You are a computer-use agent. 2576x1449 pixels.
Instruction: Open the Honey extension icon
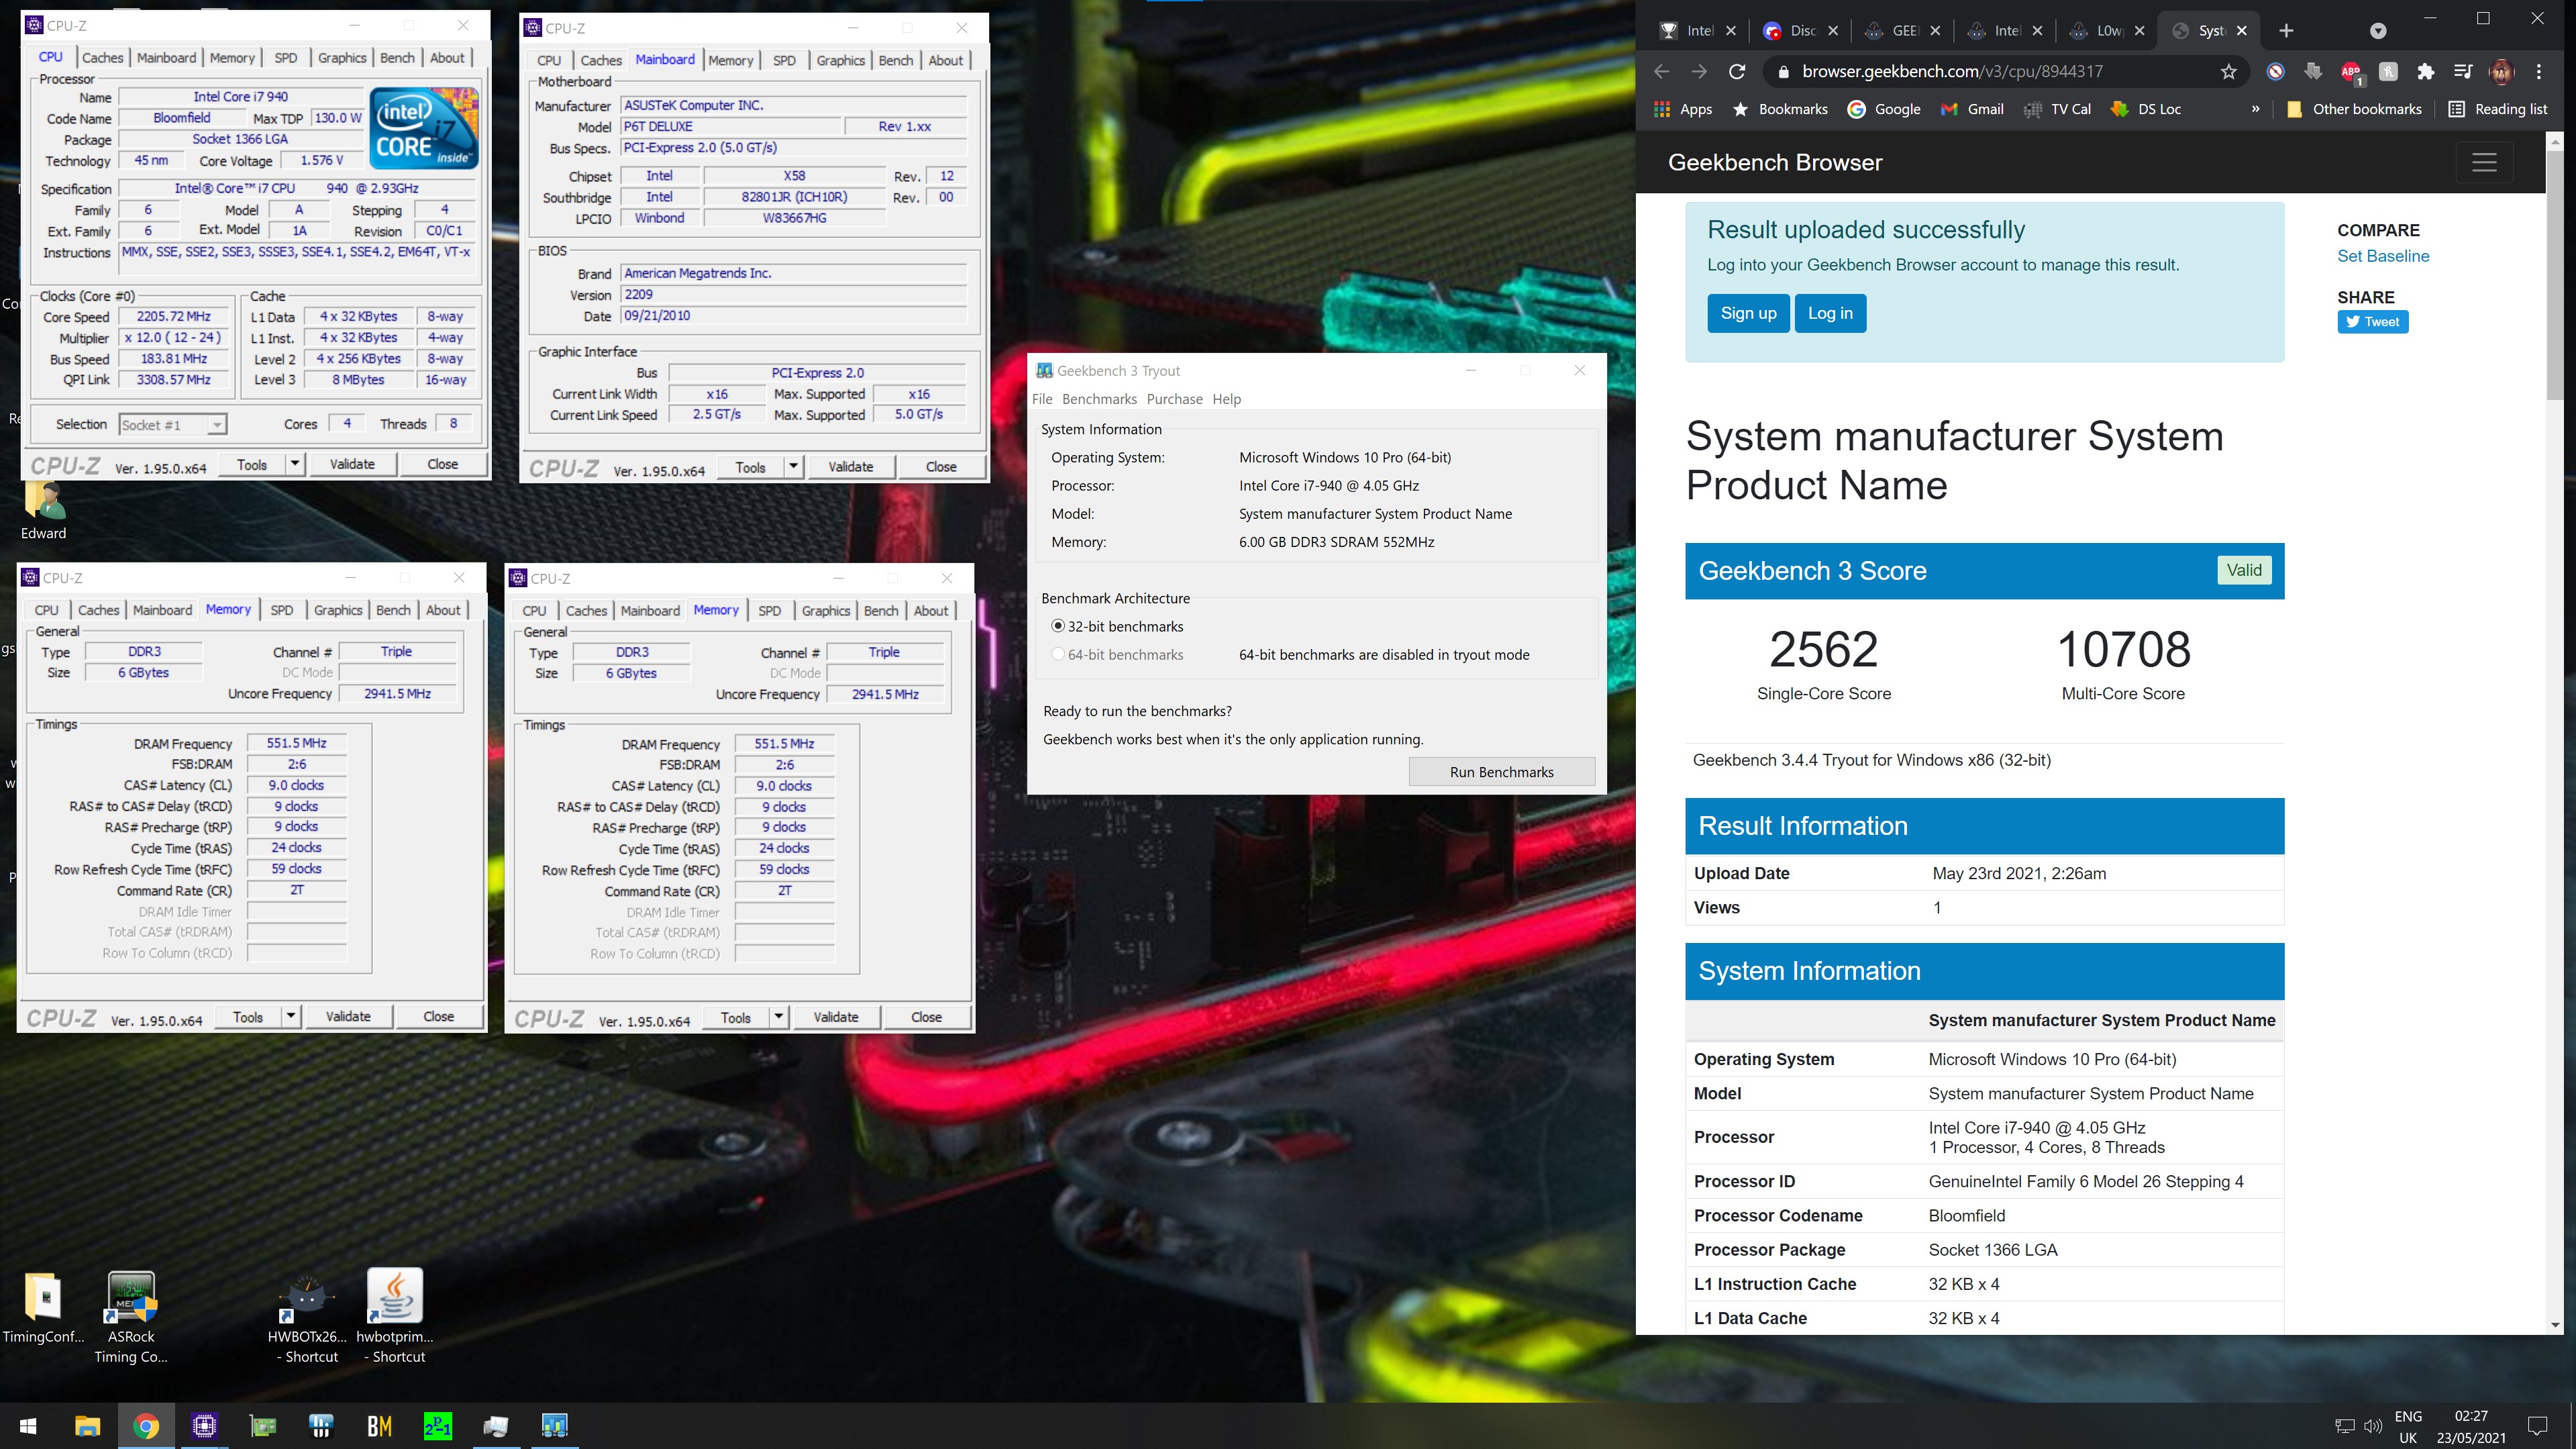coord(2388,71)
